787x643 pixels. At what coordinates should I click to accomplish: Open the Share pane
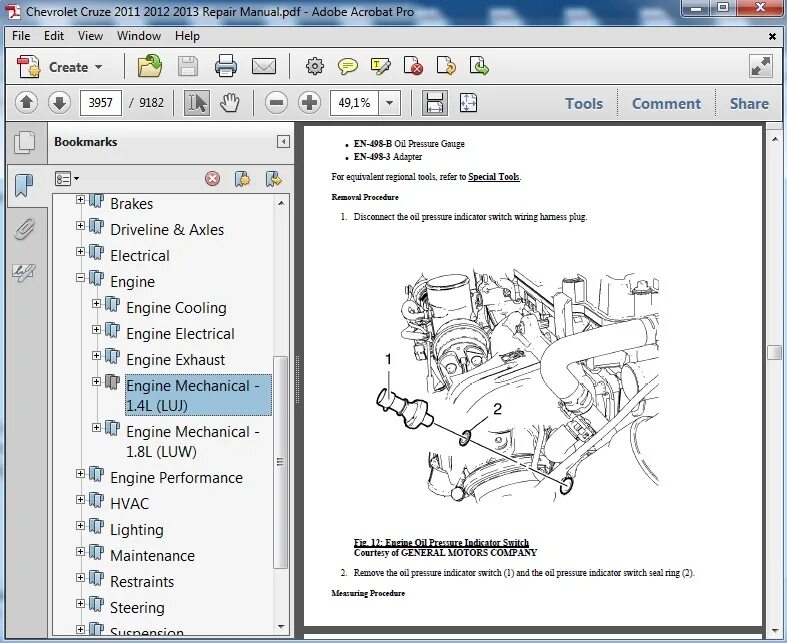[x=749, y=103]
